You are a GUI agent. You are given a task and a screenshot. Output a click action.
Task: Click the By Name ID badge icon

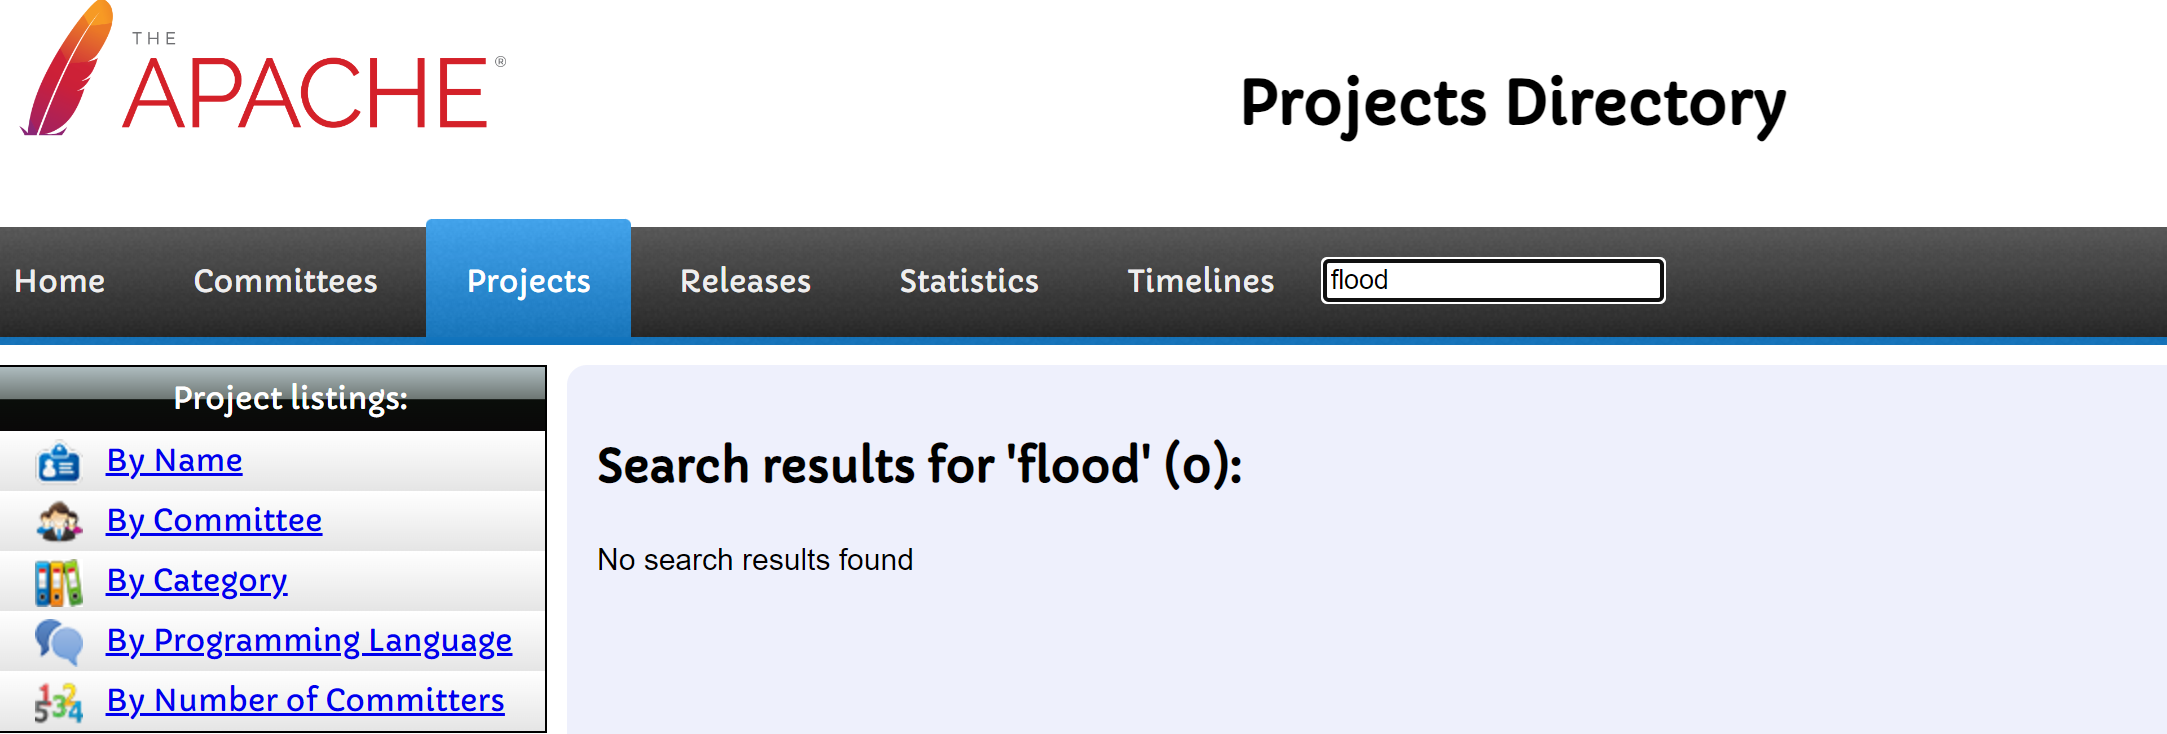[x=58, y=462]
